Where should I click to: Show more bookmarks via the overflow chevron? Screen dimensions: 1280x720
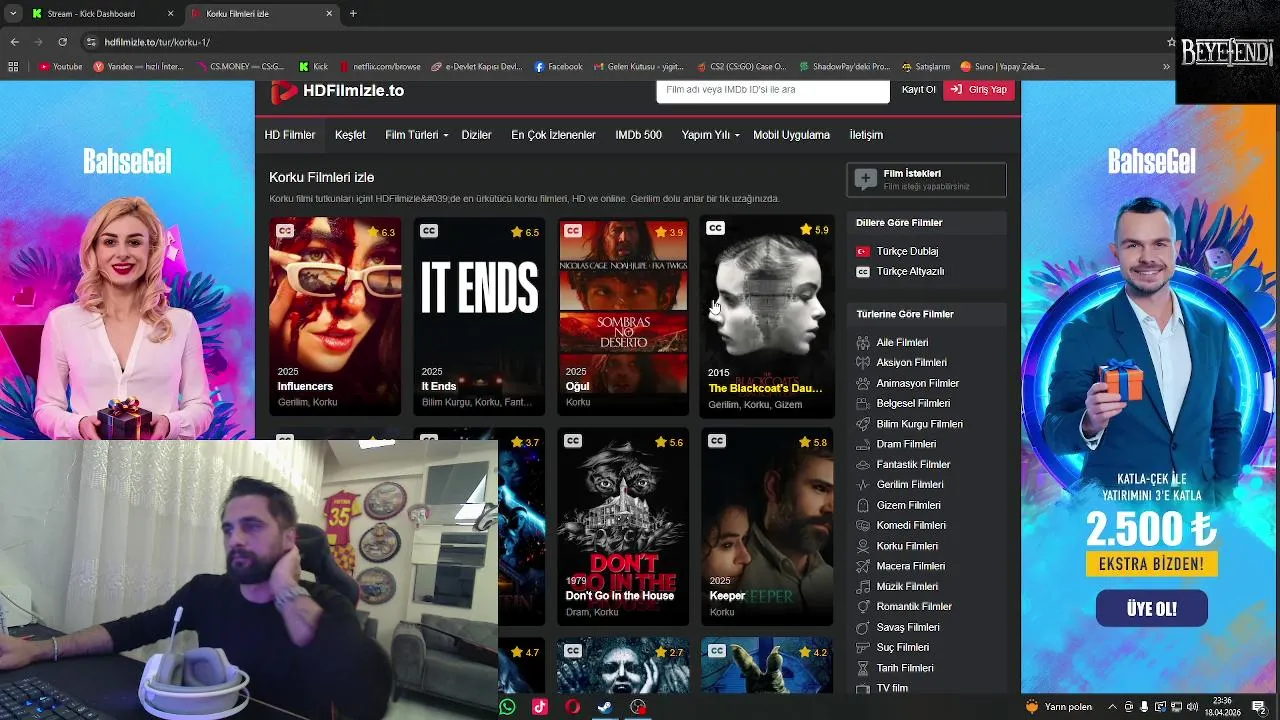click(1166, 67)
